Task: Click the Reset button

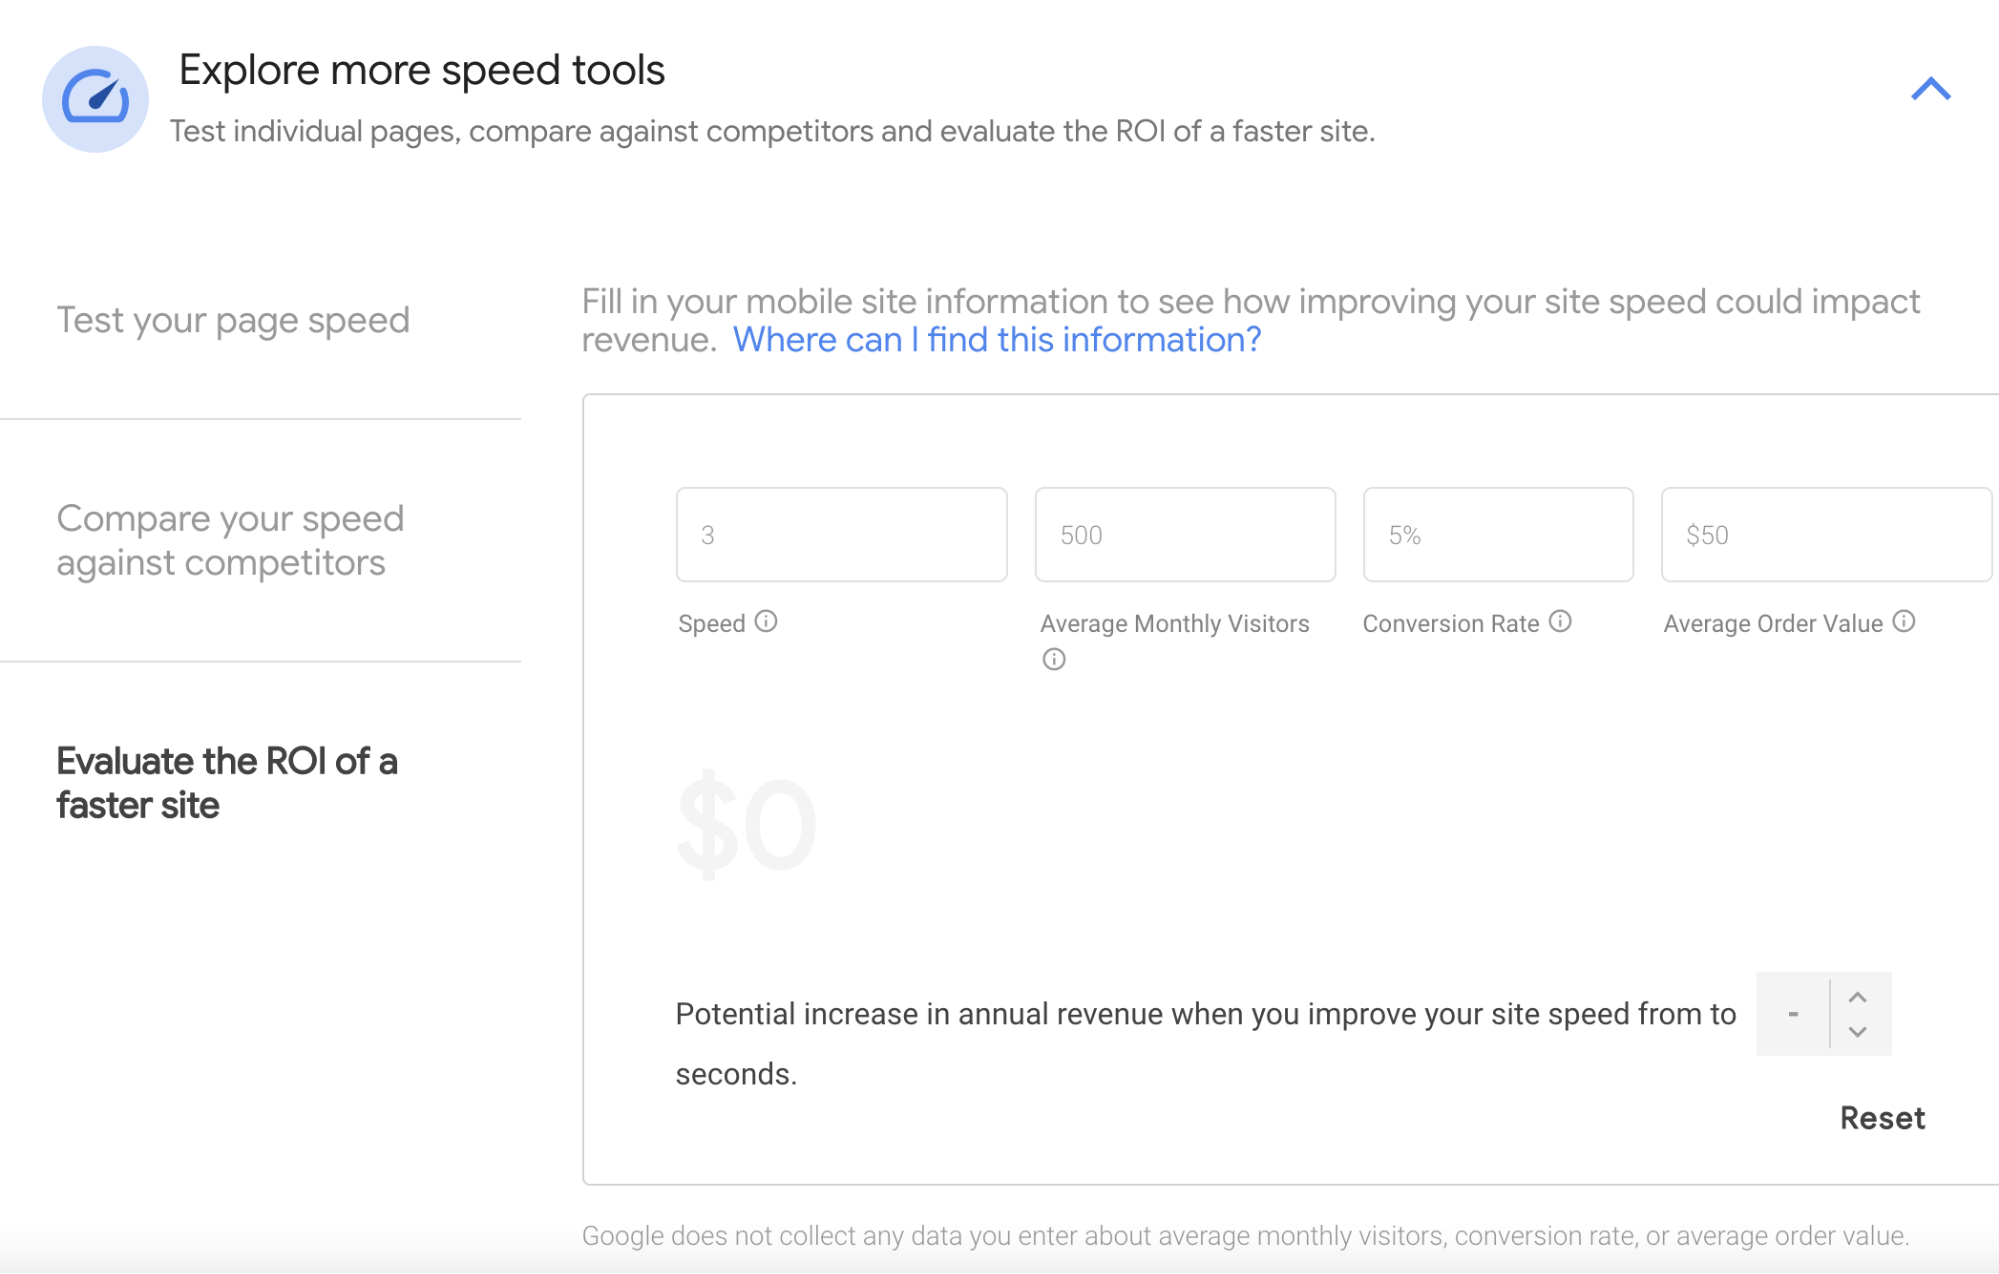Action: tap(1881, 1117)
